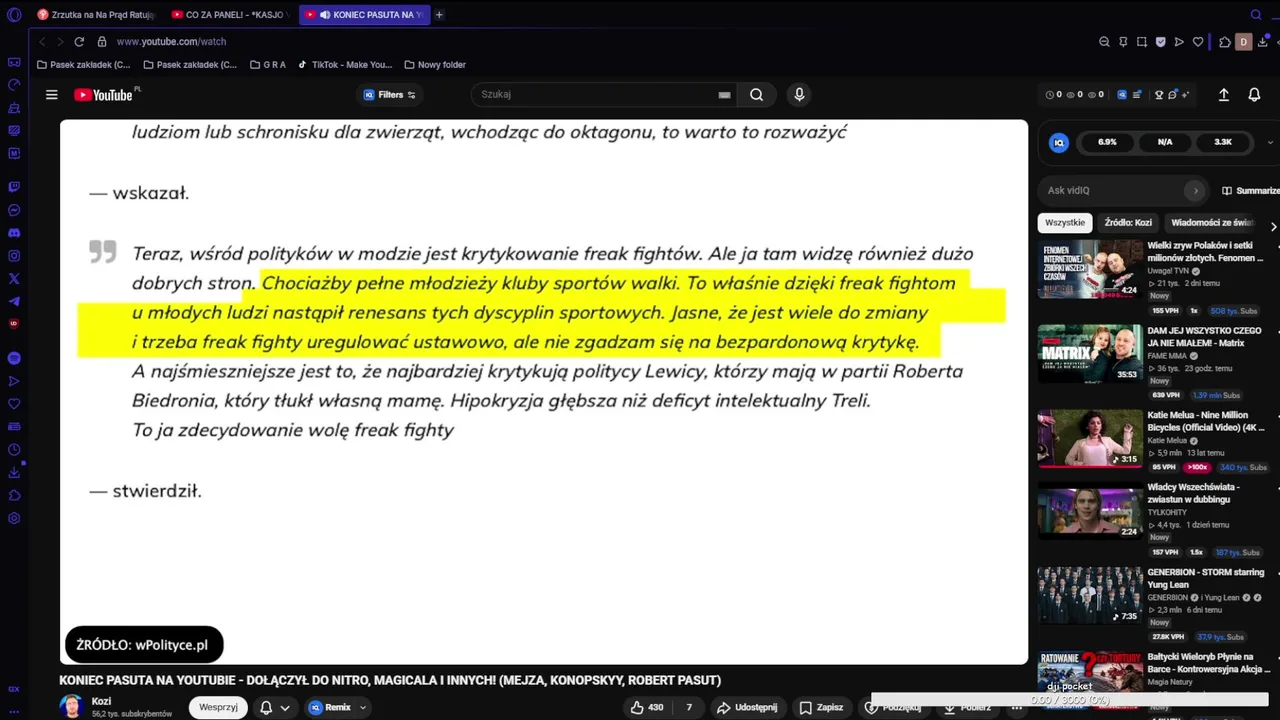Open the YouTube guide hamburger menu
1280x720 pixels.
coord(51,95)
